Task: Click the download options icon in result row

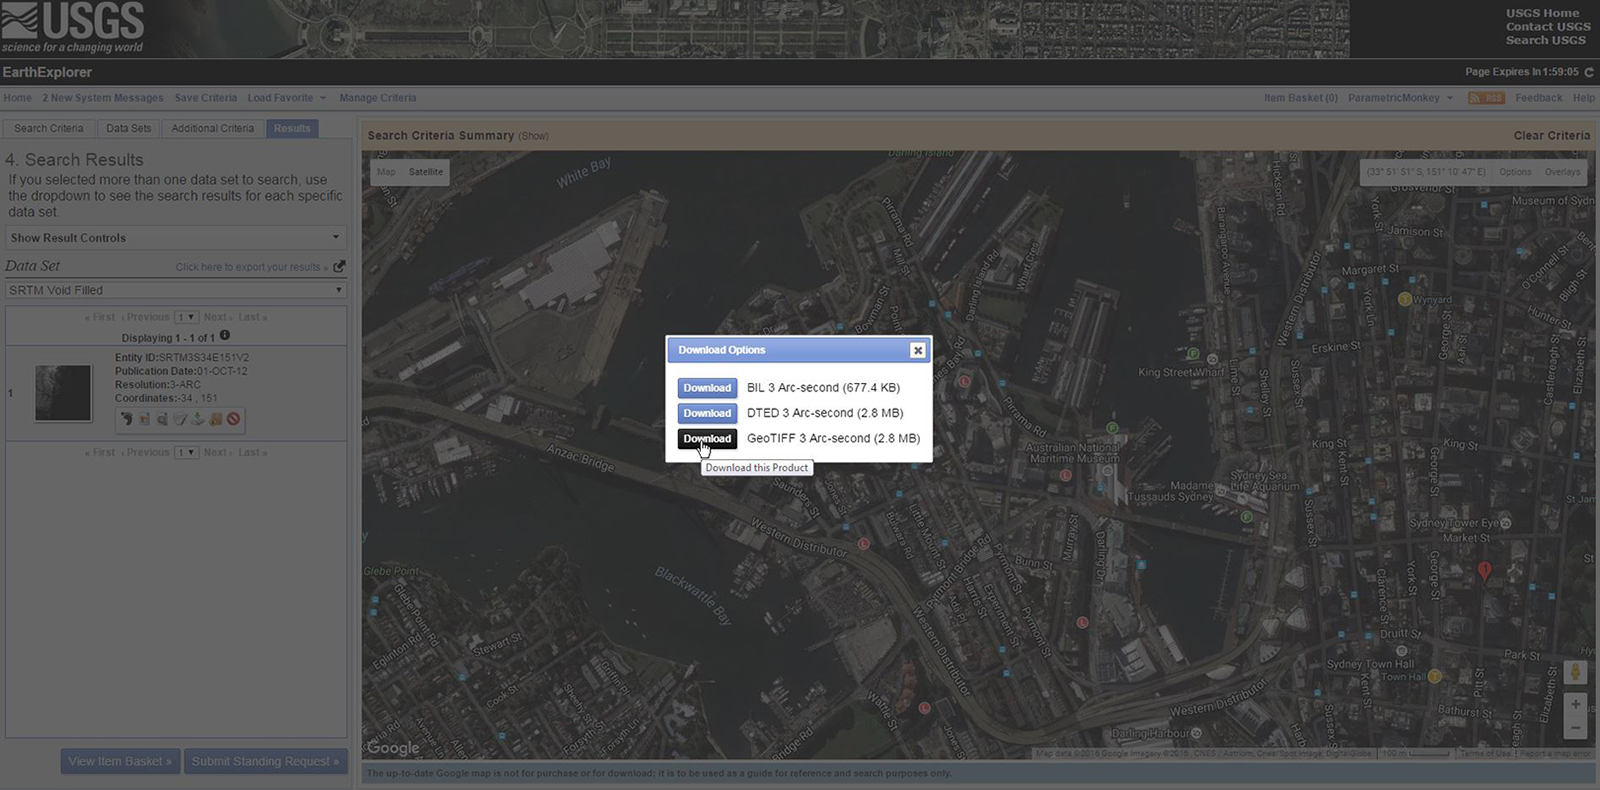Action: (x=198, y=419)
